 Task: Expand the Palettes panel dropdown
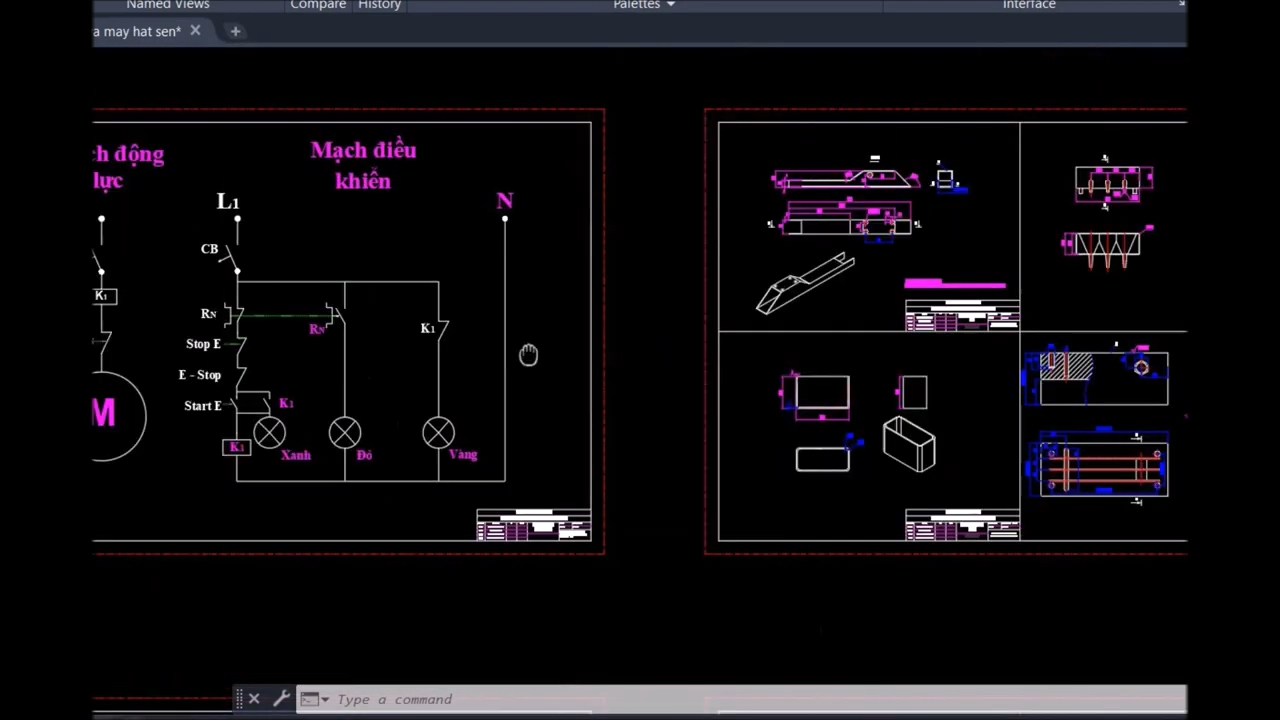tap(670, 5)
